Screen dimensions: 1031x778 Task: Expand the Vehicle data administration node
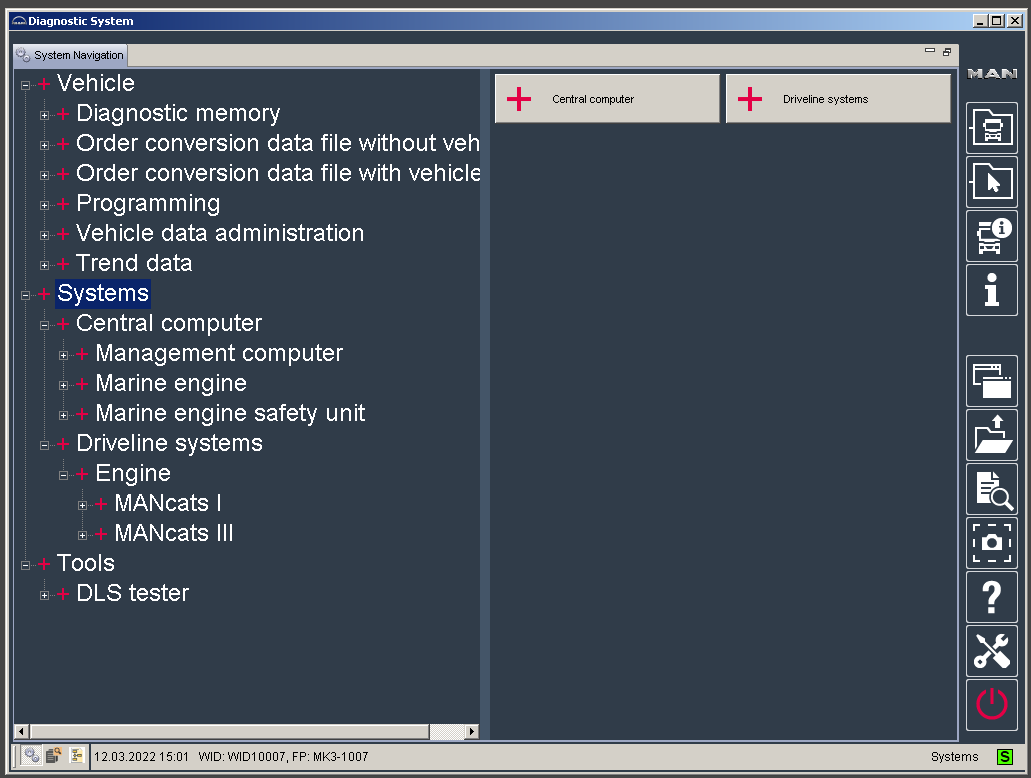[45, 235]
